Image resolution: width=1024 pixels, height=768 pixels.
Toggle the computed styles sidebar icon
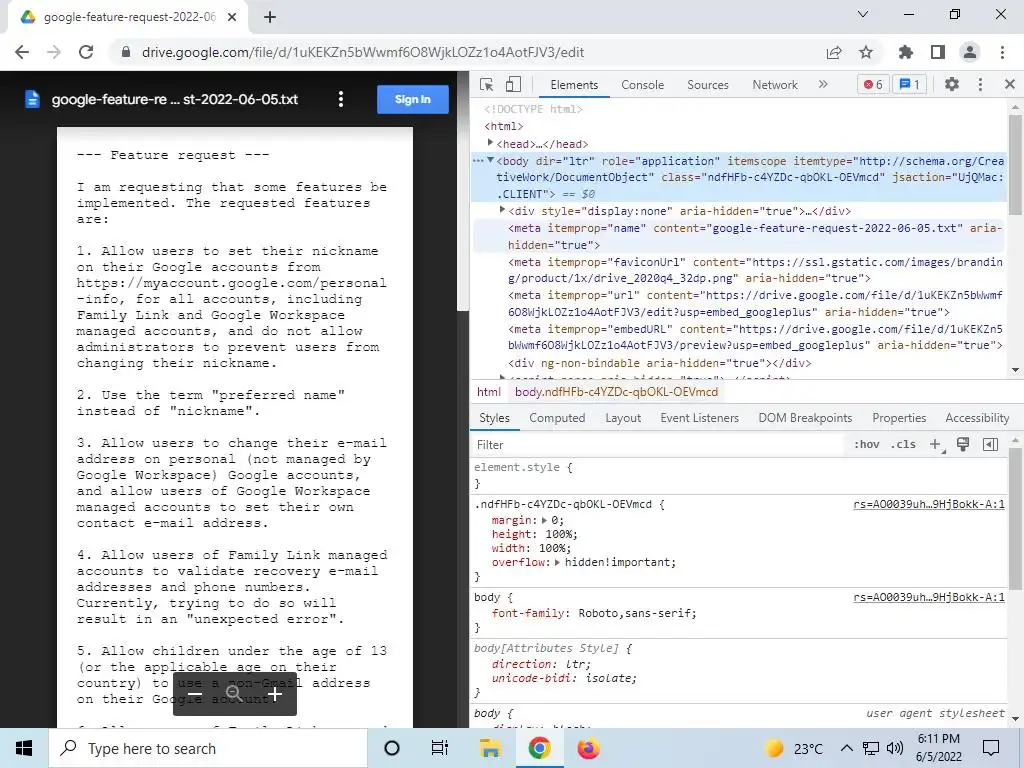[990, 445]
